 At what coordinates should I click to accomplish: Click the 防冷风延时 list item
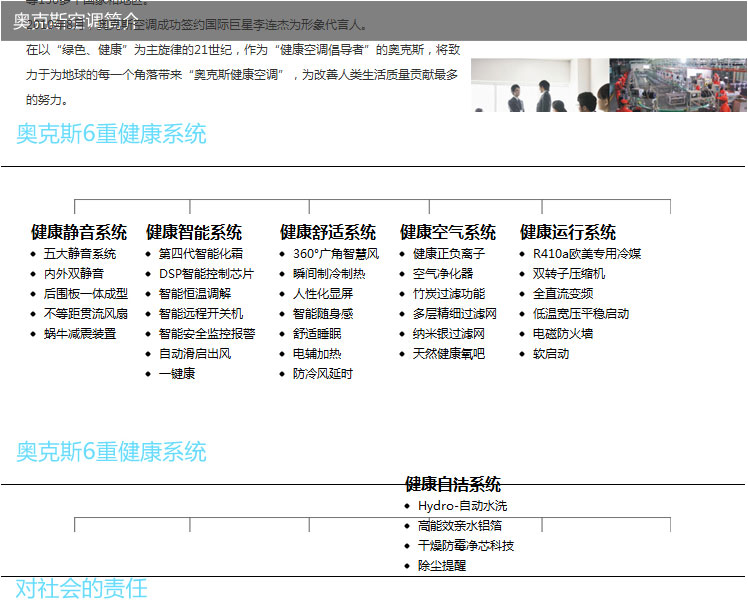coord(323,374)
